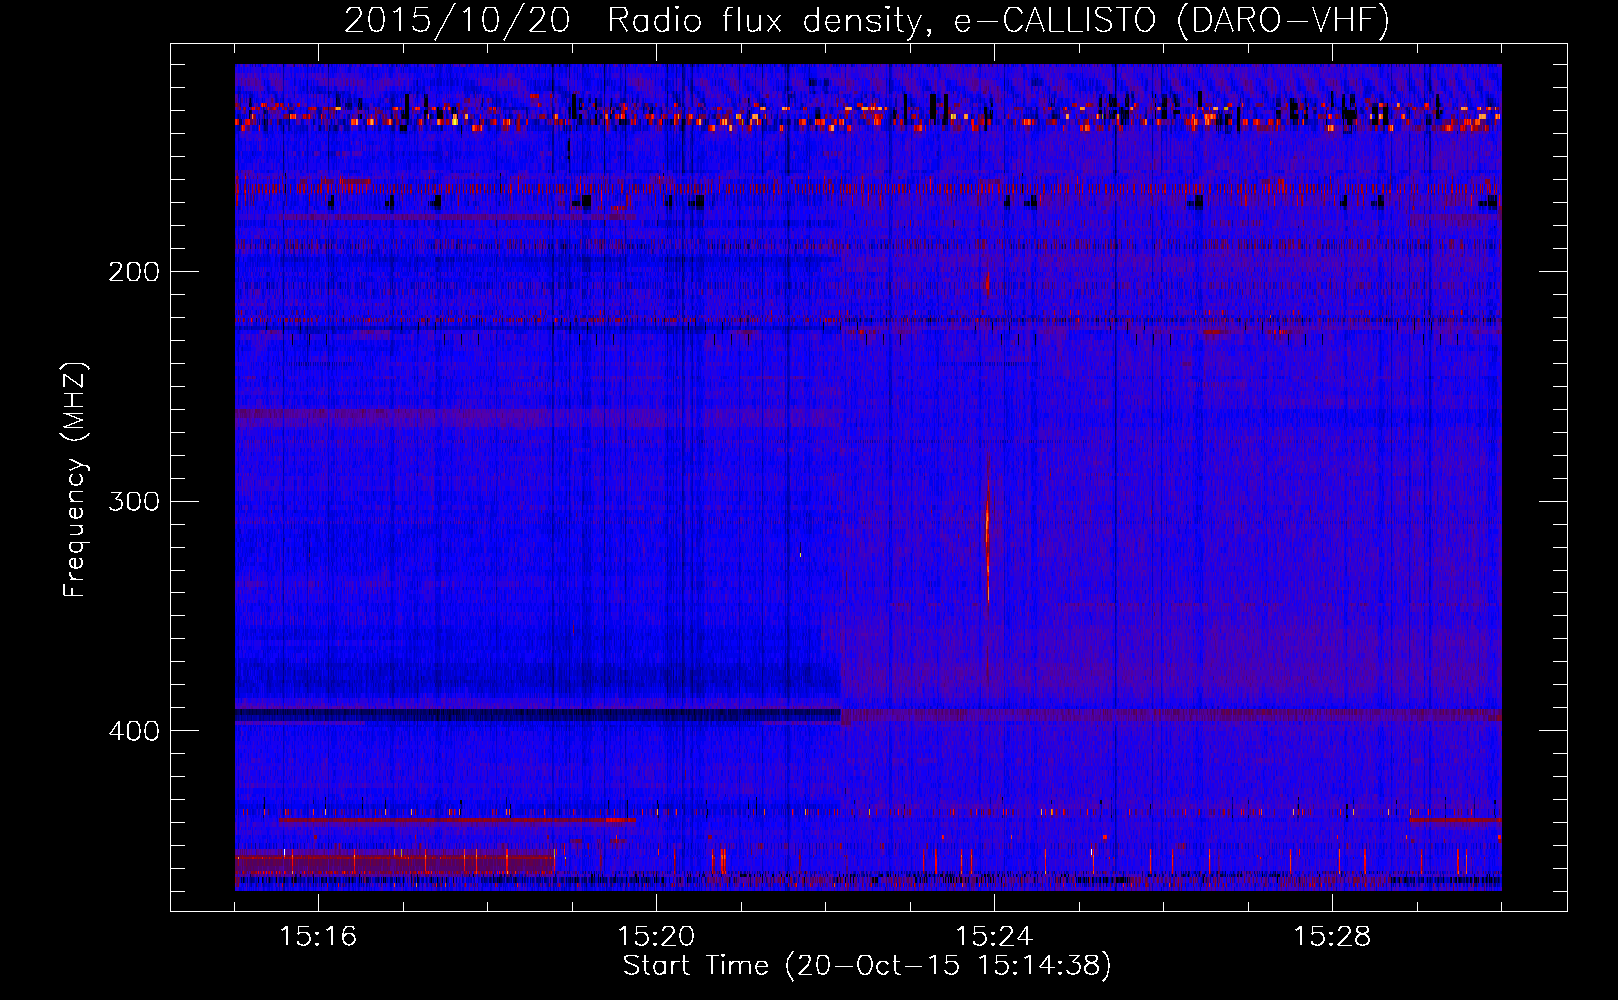Click the tiny yellow dot near 15:21
Screen dimensions: 1618x1000
coord(801,554)
